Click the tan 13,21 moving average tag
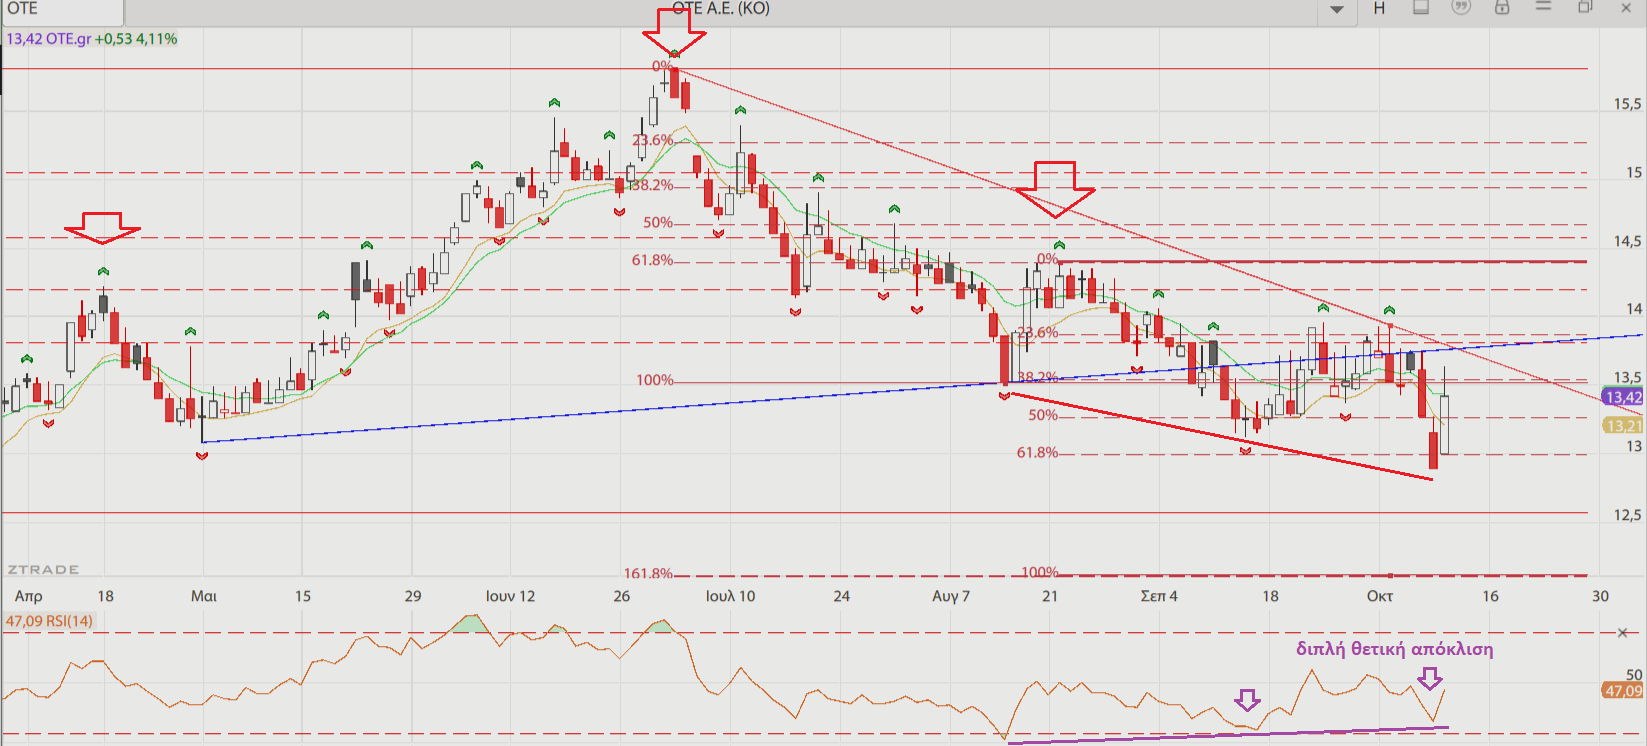Viewport: 1647px width, 746px height. (1624, 426)
